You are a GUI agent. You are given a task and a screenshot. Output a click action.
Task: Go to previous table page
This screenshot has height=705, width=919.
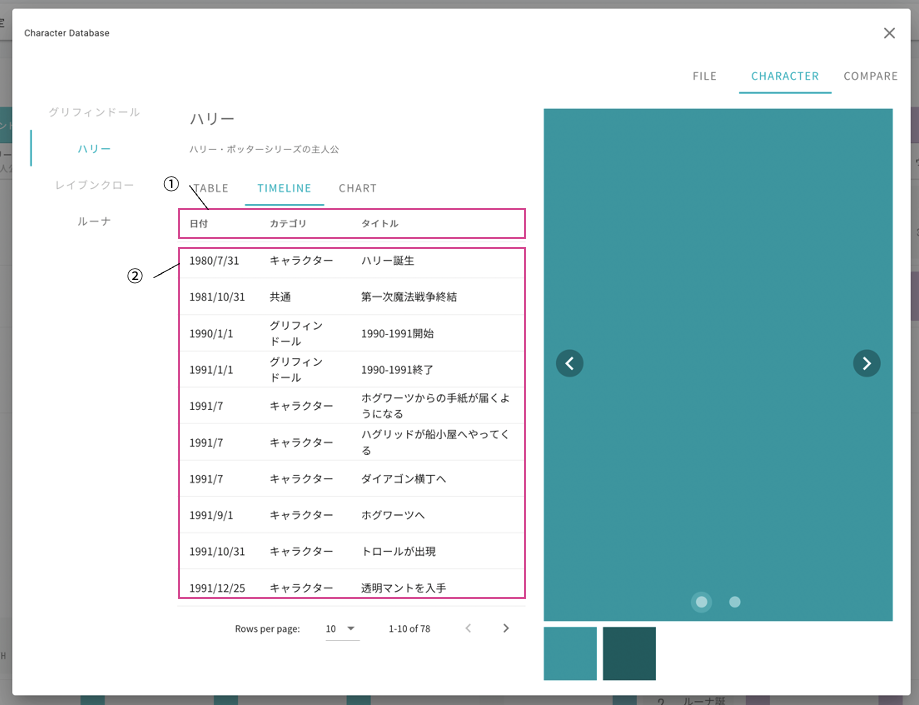coord(468,628)
